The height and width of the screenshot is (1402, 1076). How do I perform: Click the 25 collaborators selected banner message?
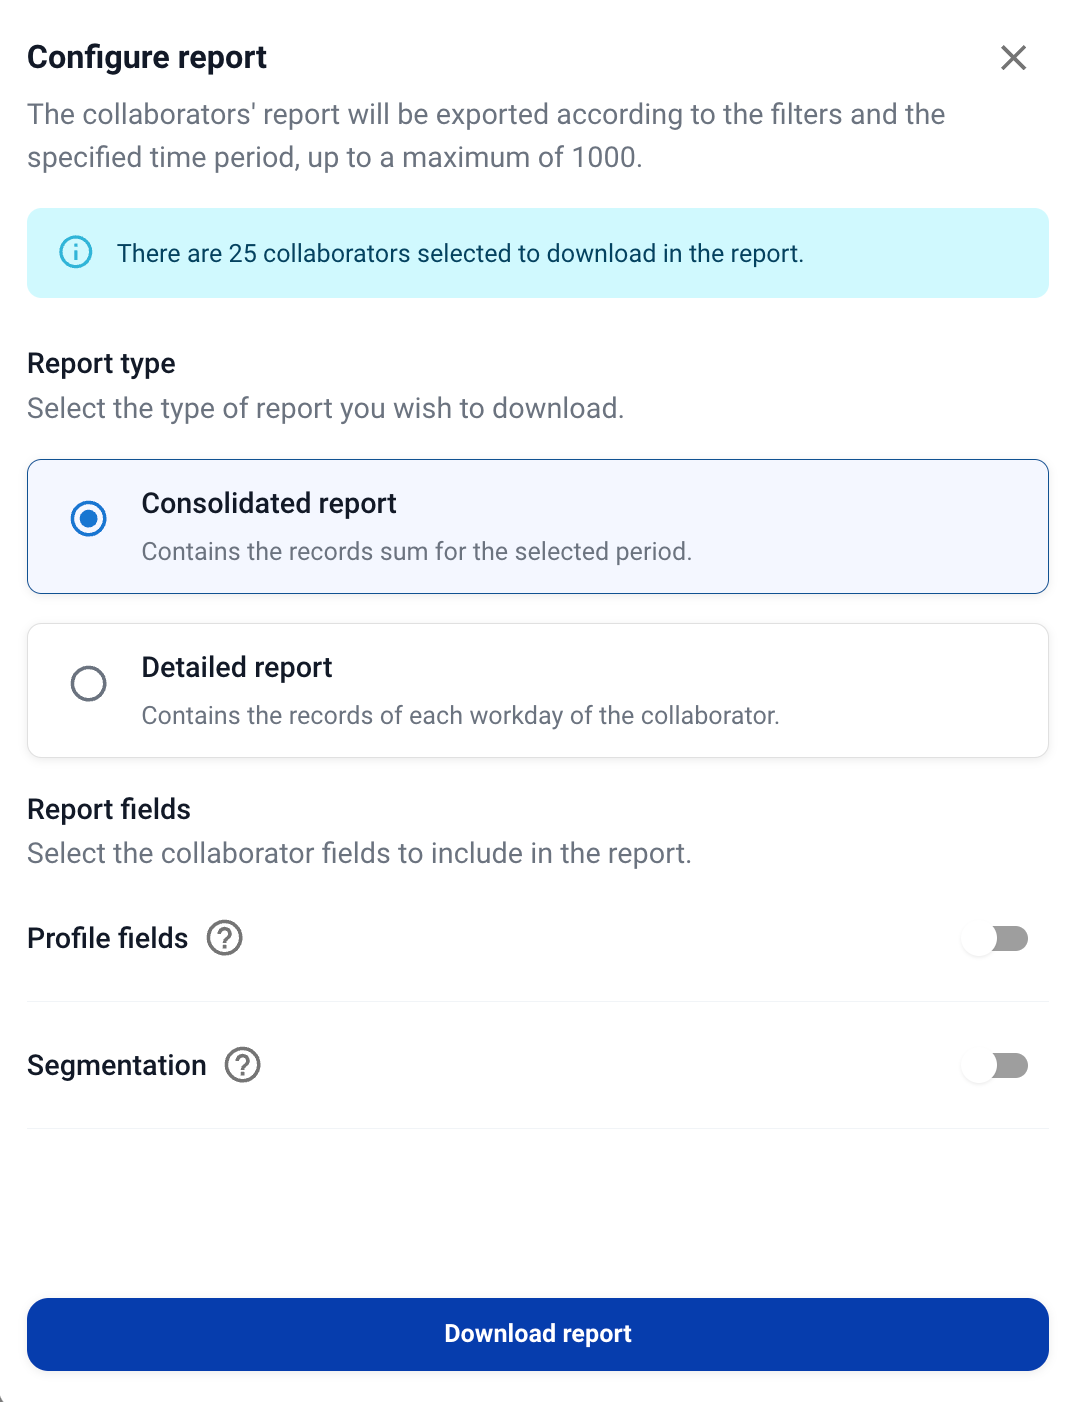point(460,253)
